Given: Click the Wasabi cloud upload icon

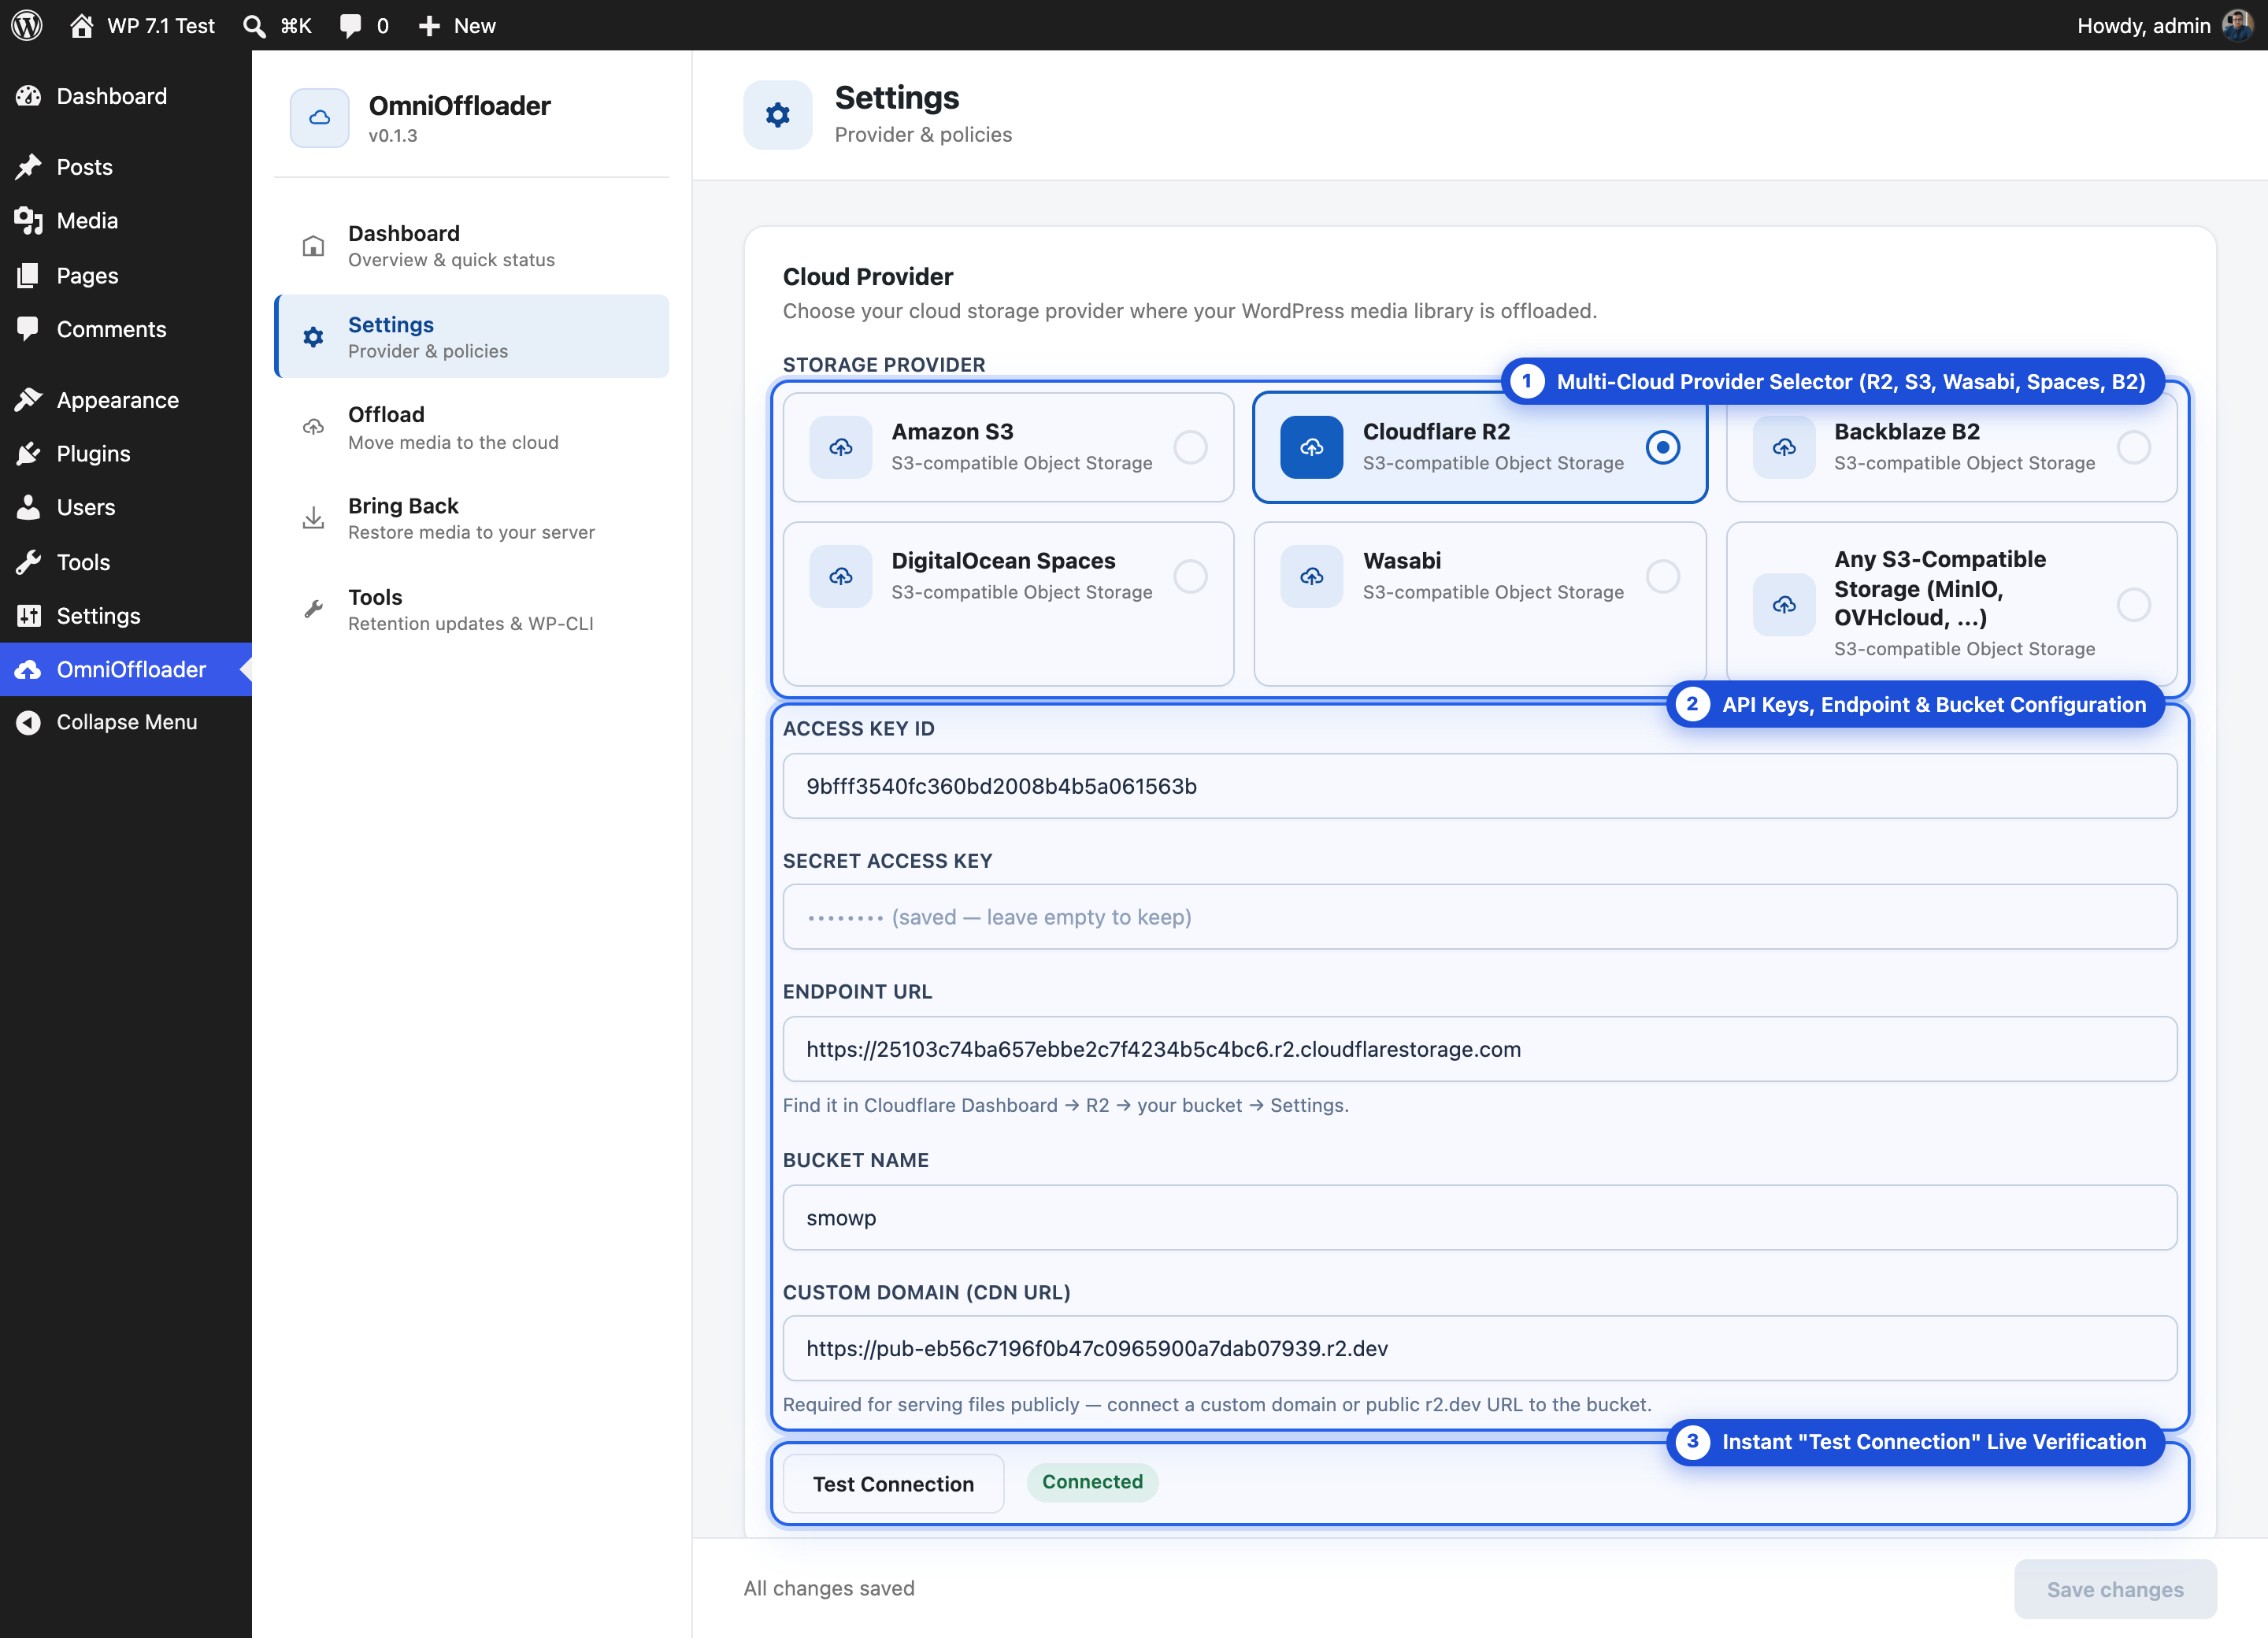Looking at the screenshot, I should tap(1312, 576).
